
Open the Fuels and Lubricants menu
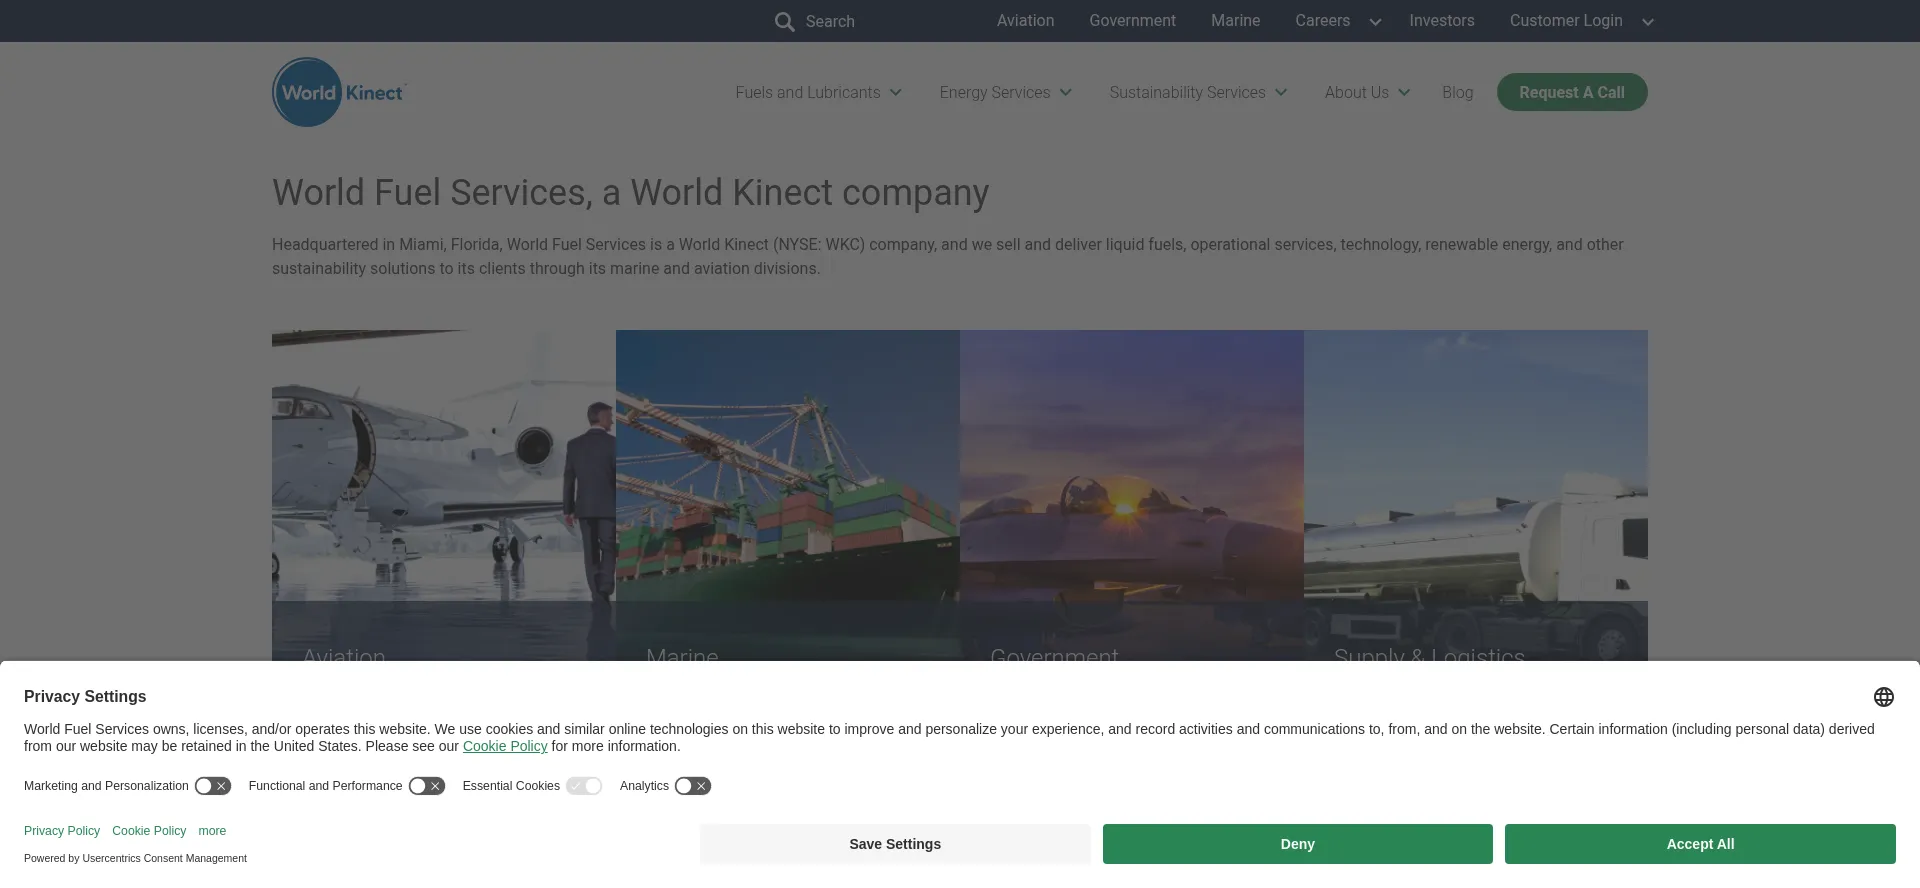click(x=818, y=92)
